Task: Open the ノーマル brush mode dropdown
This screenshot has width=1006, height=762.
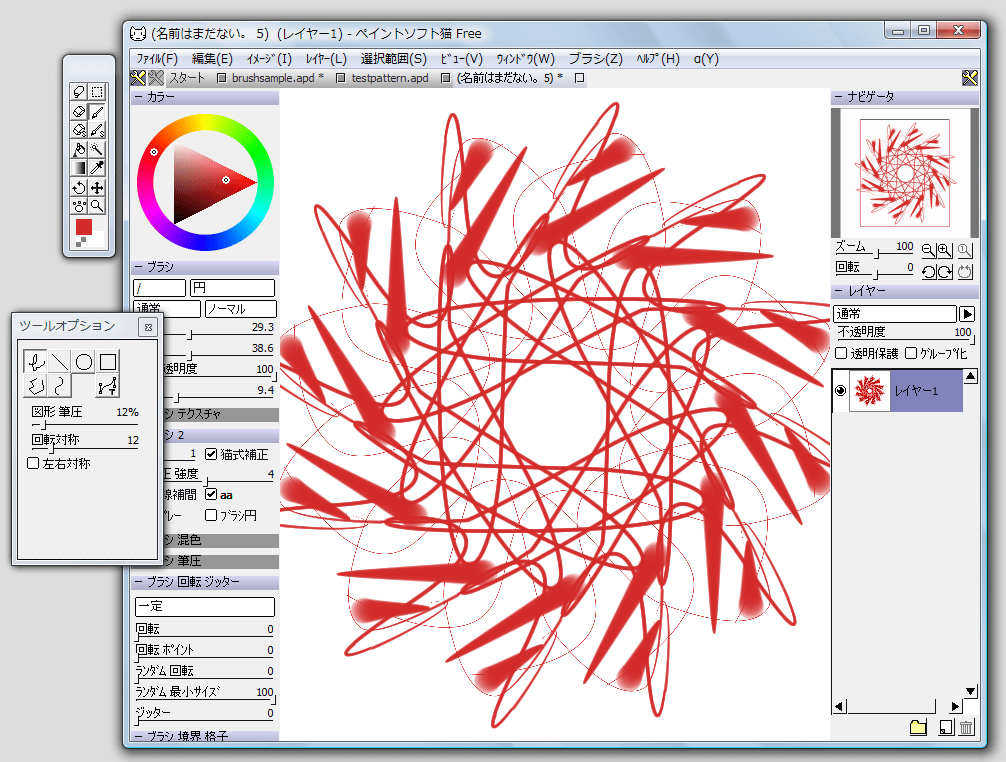Action: [x=241, y=309]
